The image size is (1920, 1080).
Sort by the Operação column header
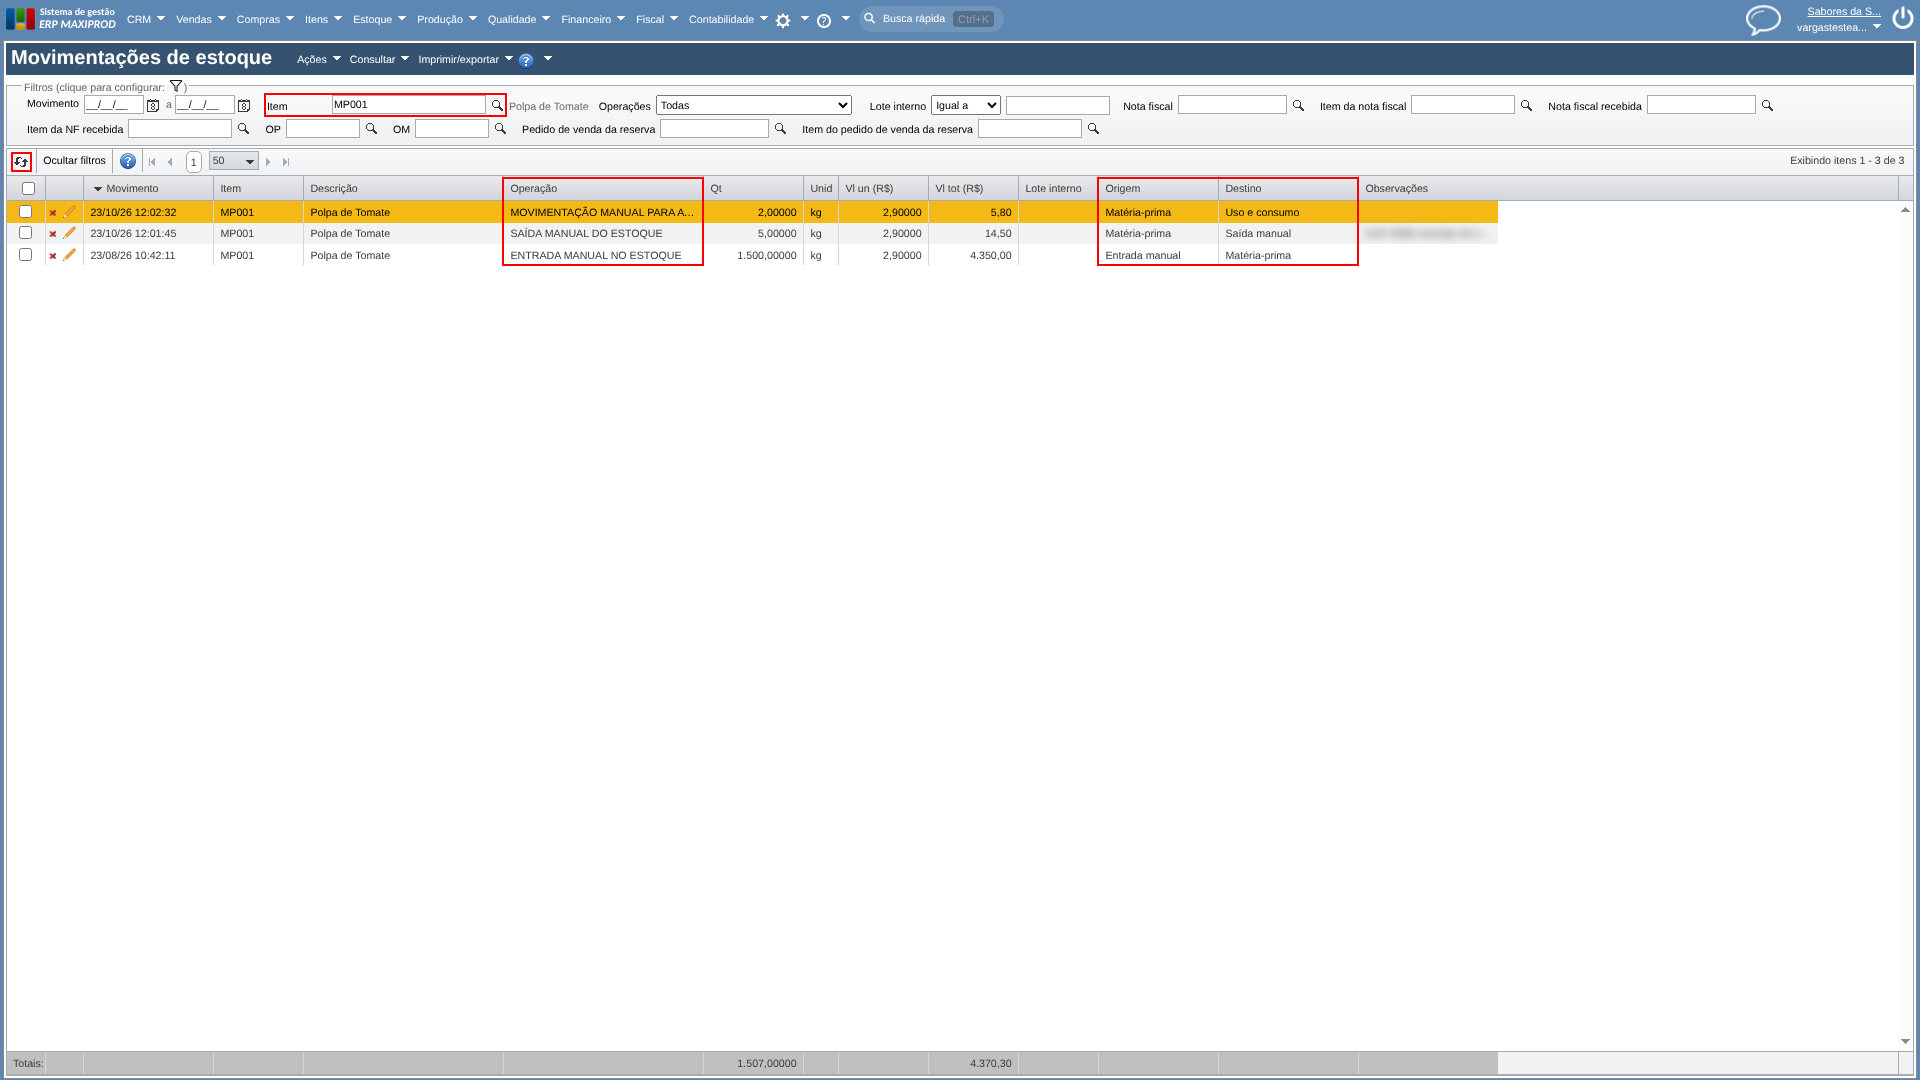(x=603, y=189)
